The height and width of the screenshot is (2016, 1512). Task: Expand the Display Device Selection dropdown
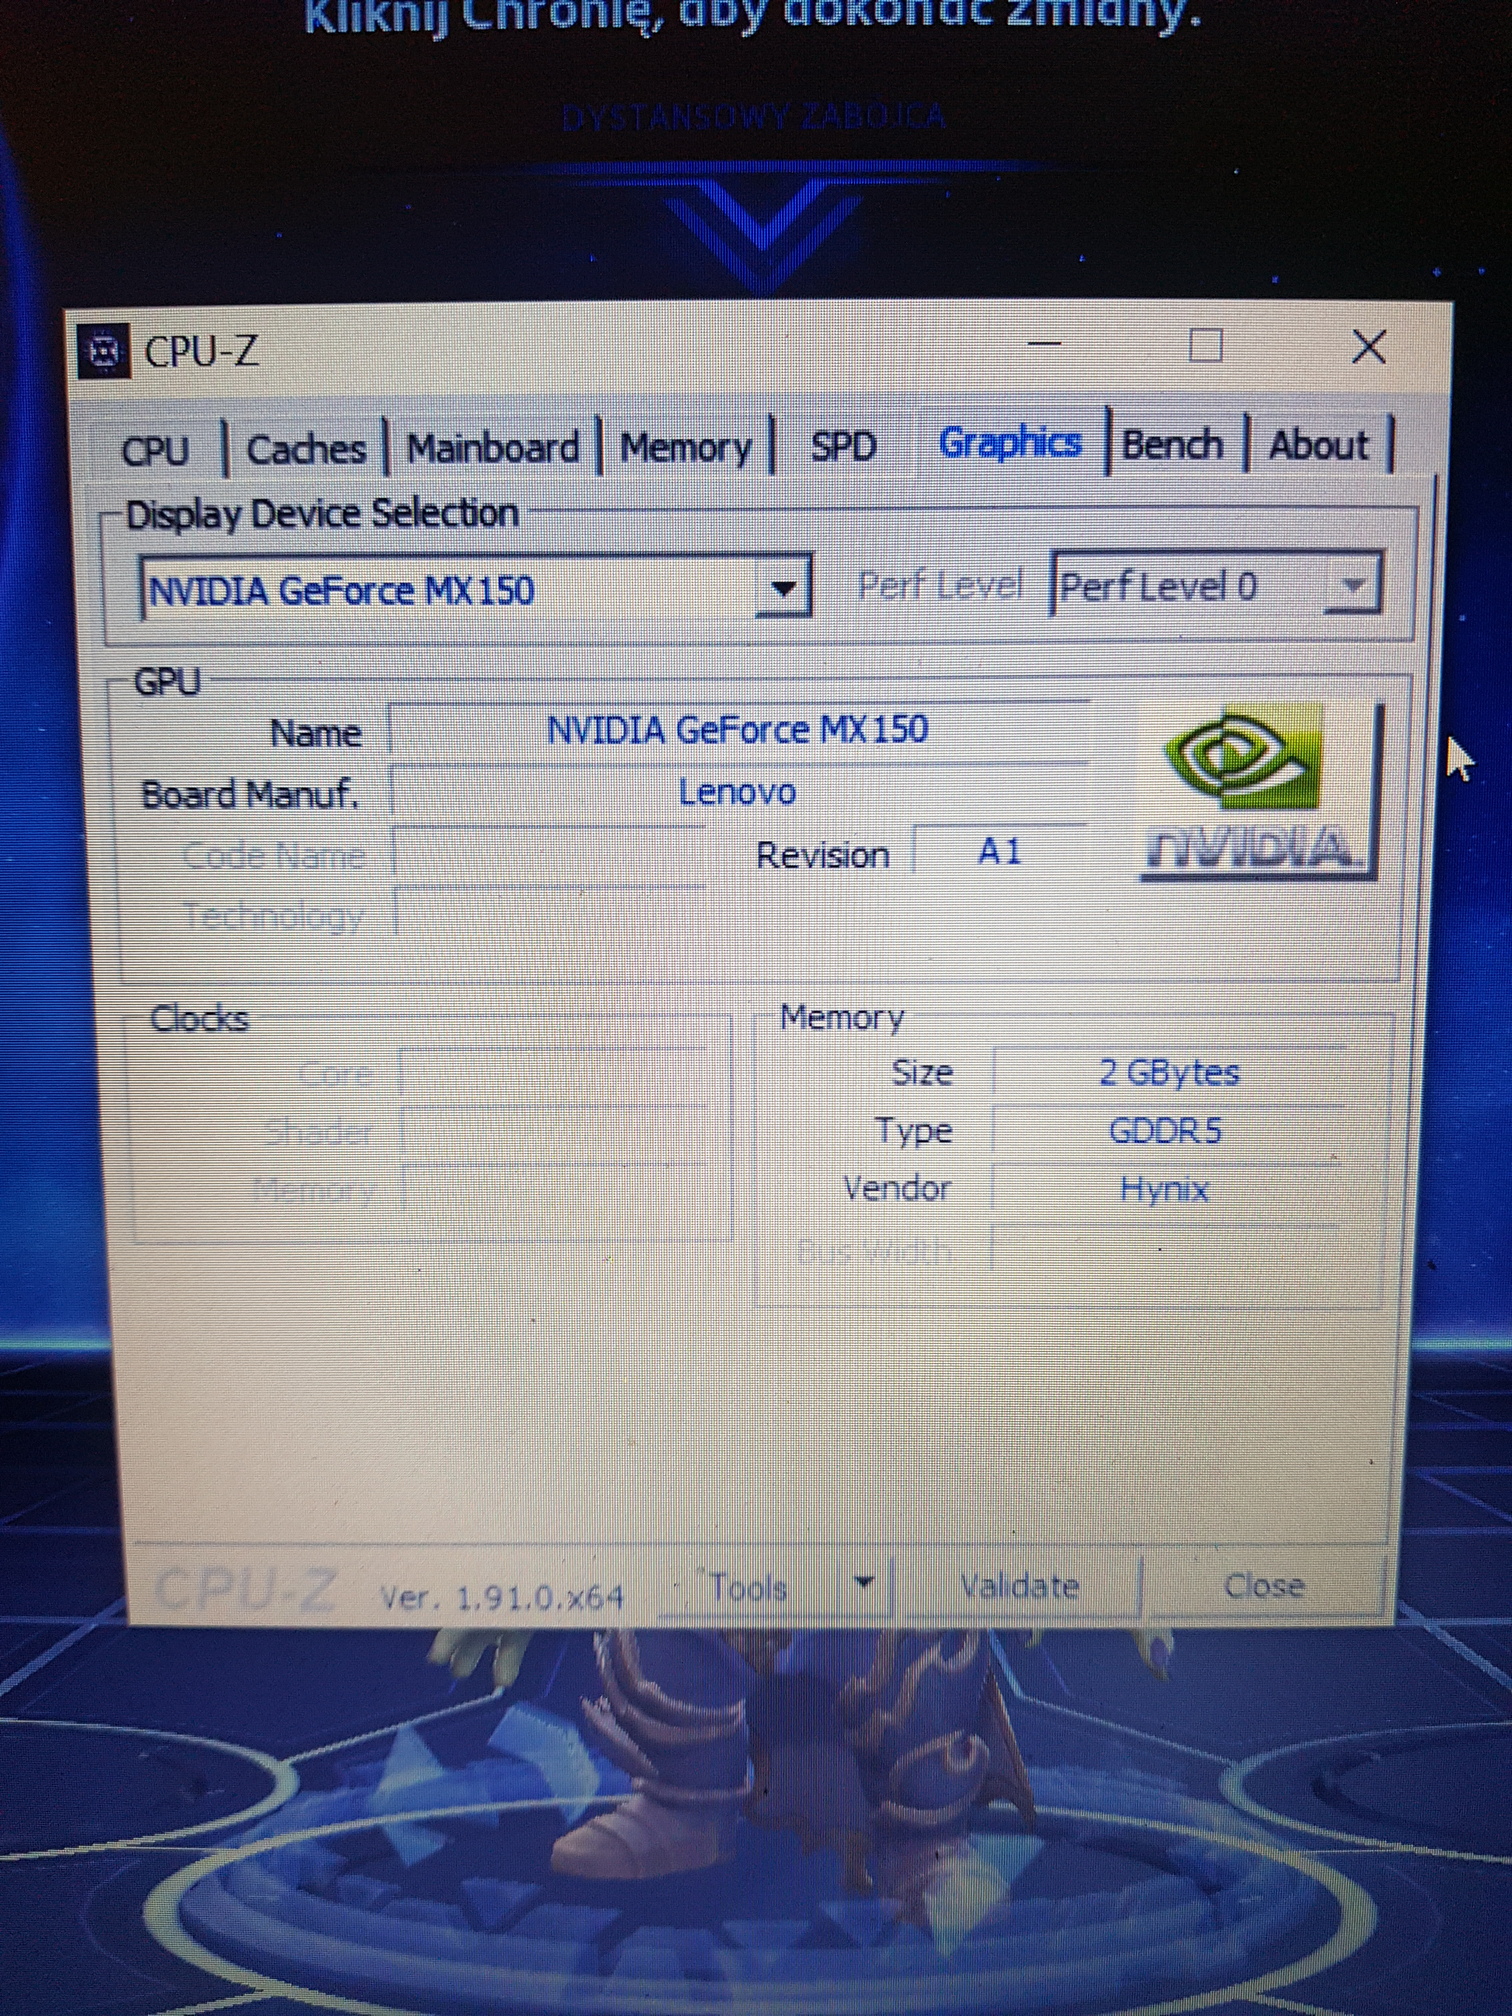click(782, 587)
